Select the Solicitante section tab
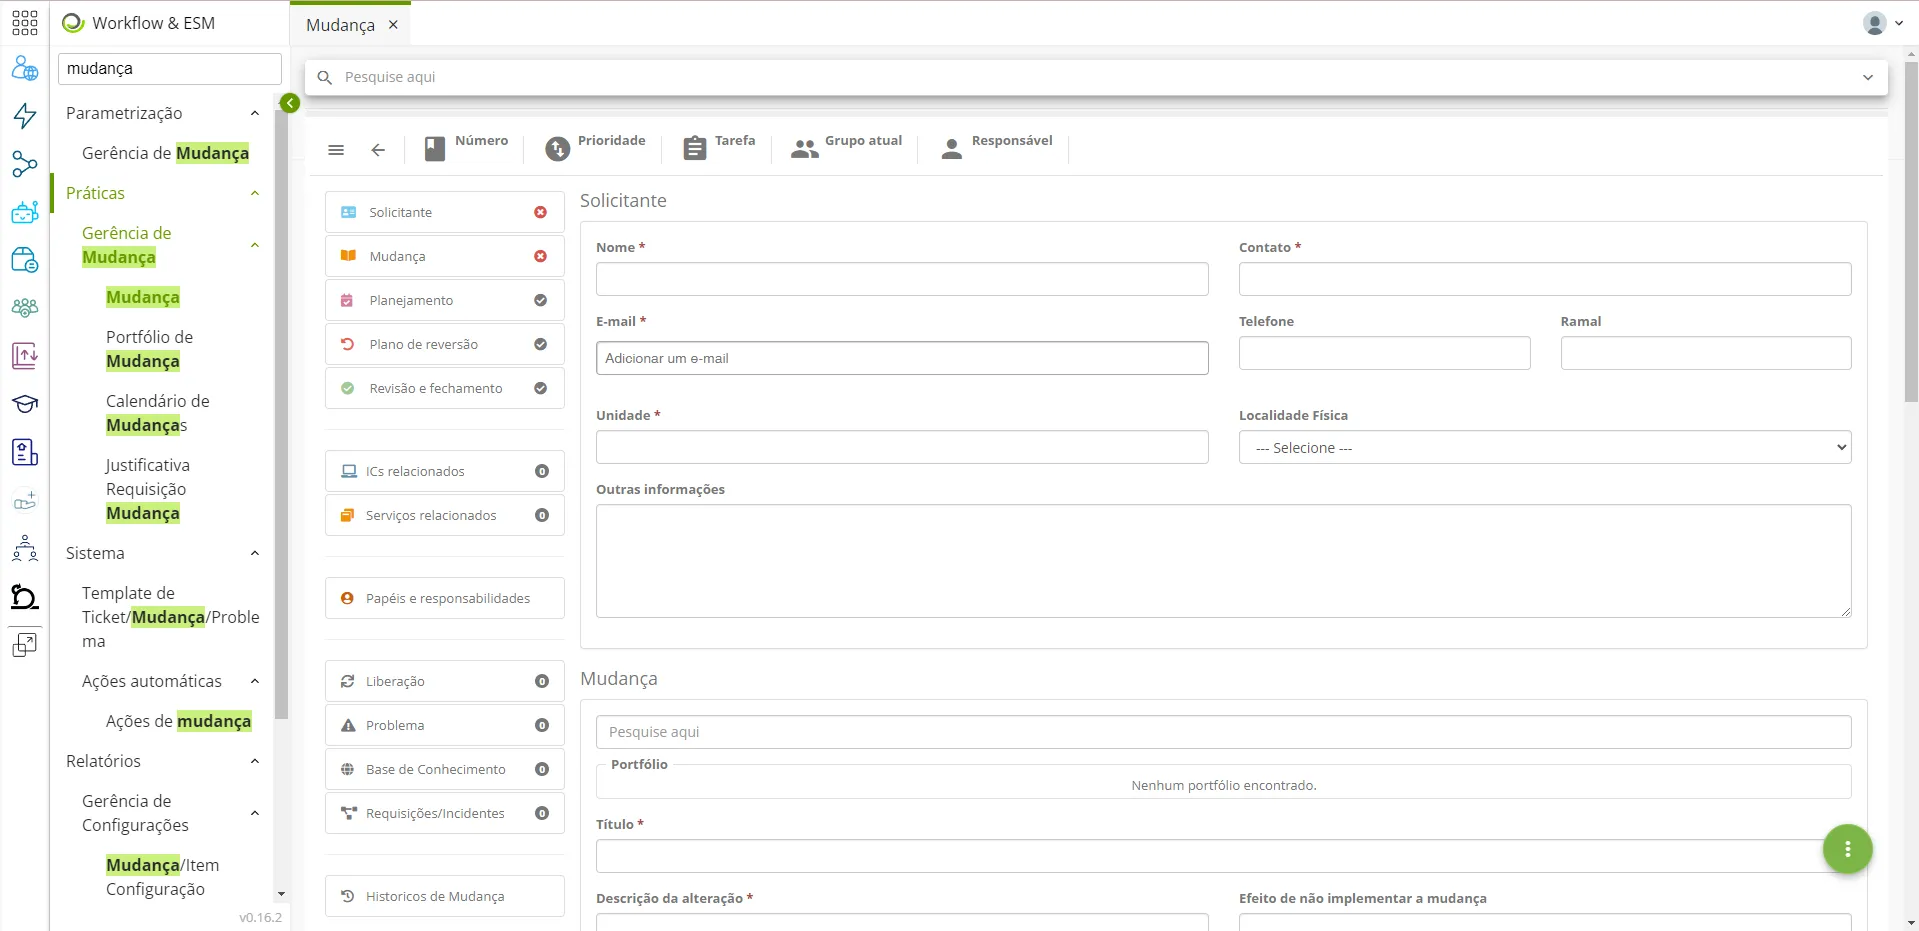The width and height of the screenshot is (1919, 931). [x=444, y=212]
